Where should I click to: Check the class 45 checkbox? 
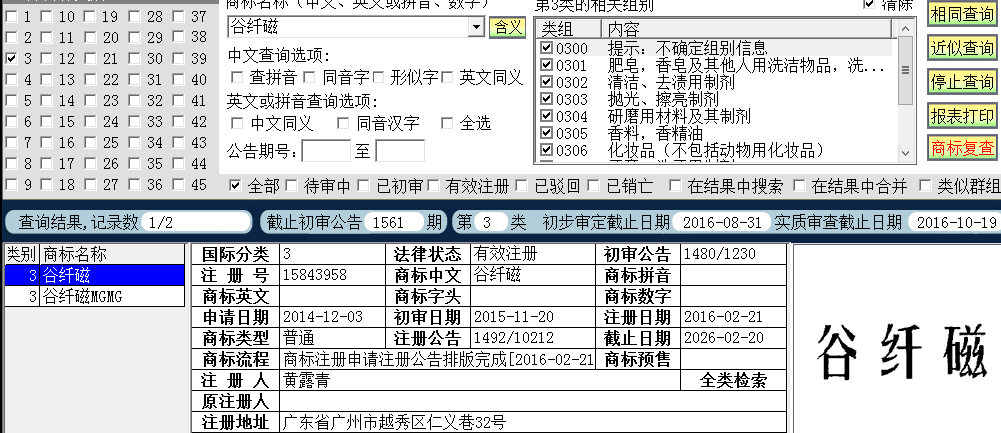tap(178, 185)
